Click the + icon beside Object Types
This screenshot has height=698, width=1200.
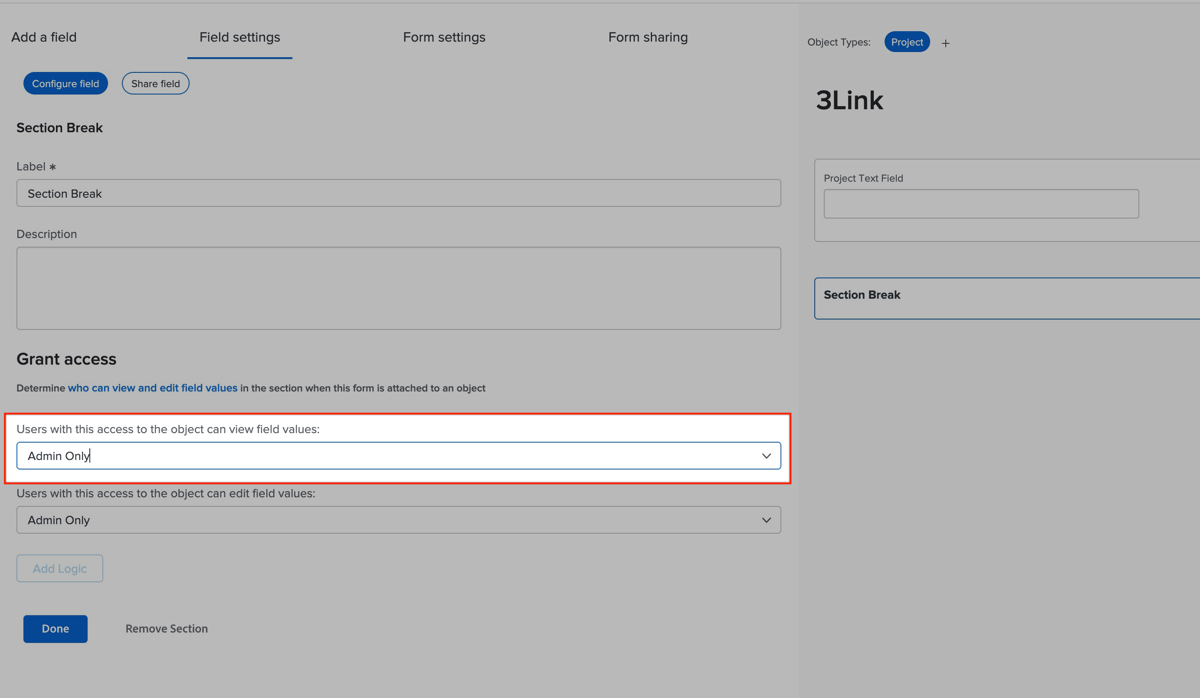click(945, 42)
